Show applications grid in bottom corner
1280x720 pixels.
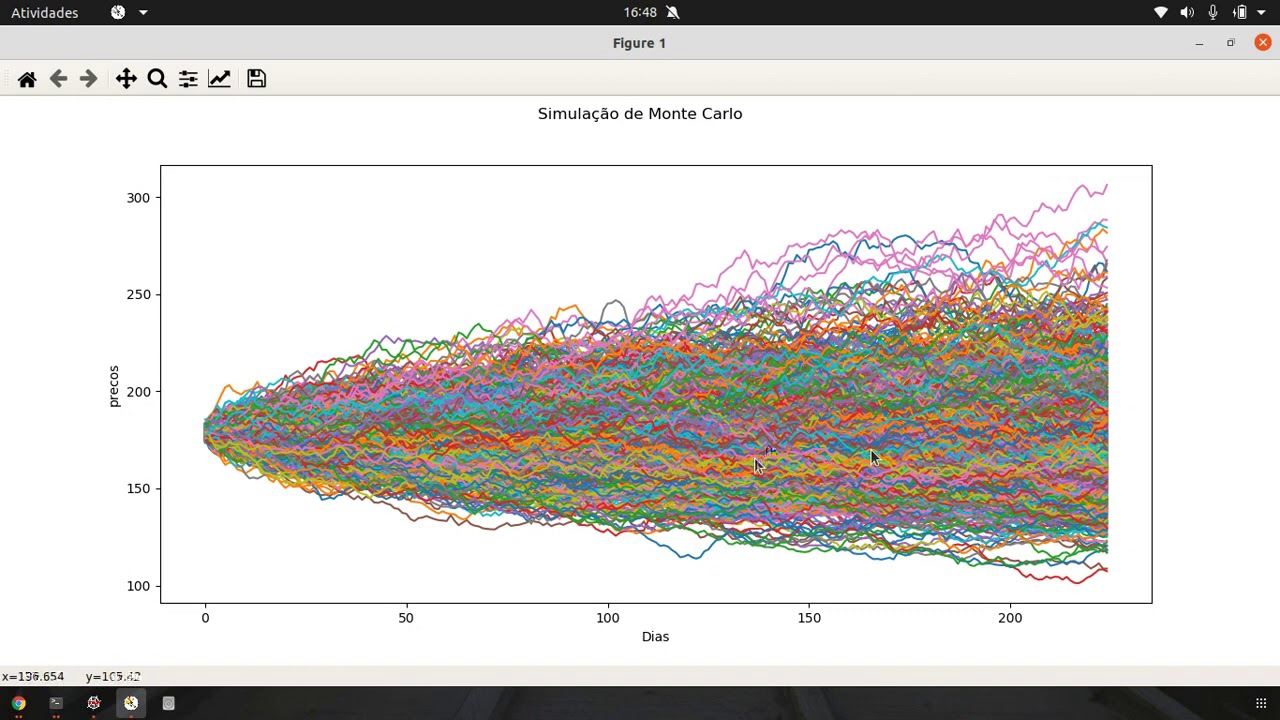pyautogui.click(x=1261, y=703)
